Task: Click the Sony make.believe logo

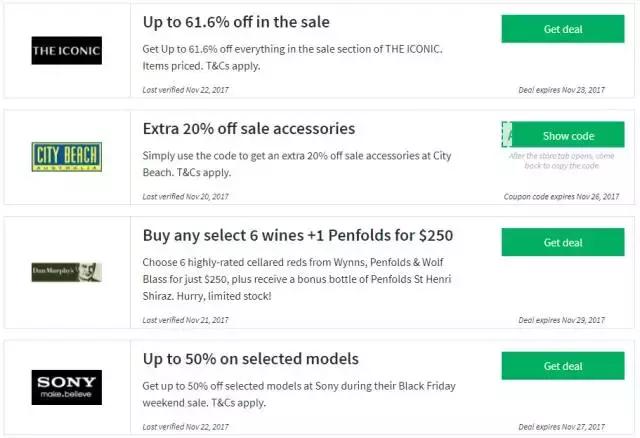Action: point(66,386)
